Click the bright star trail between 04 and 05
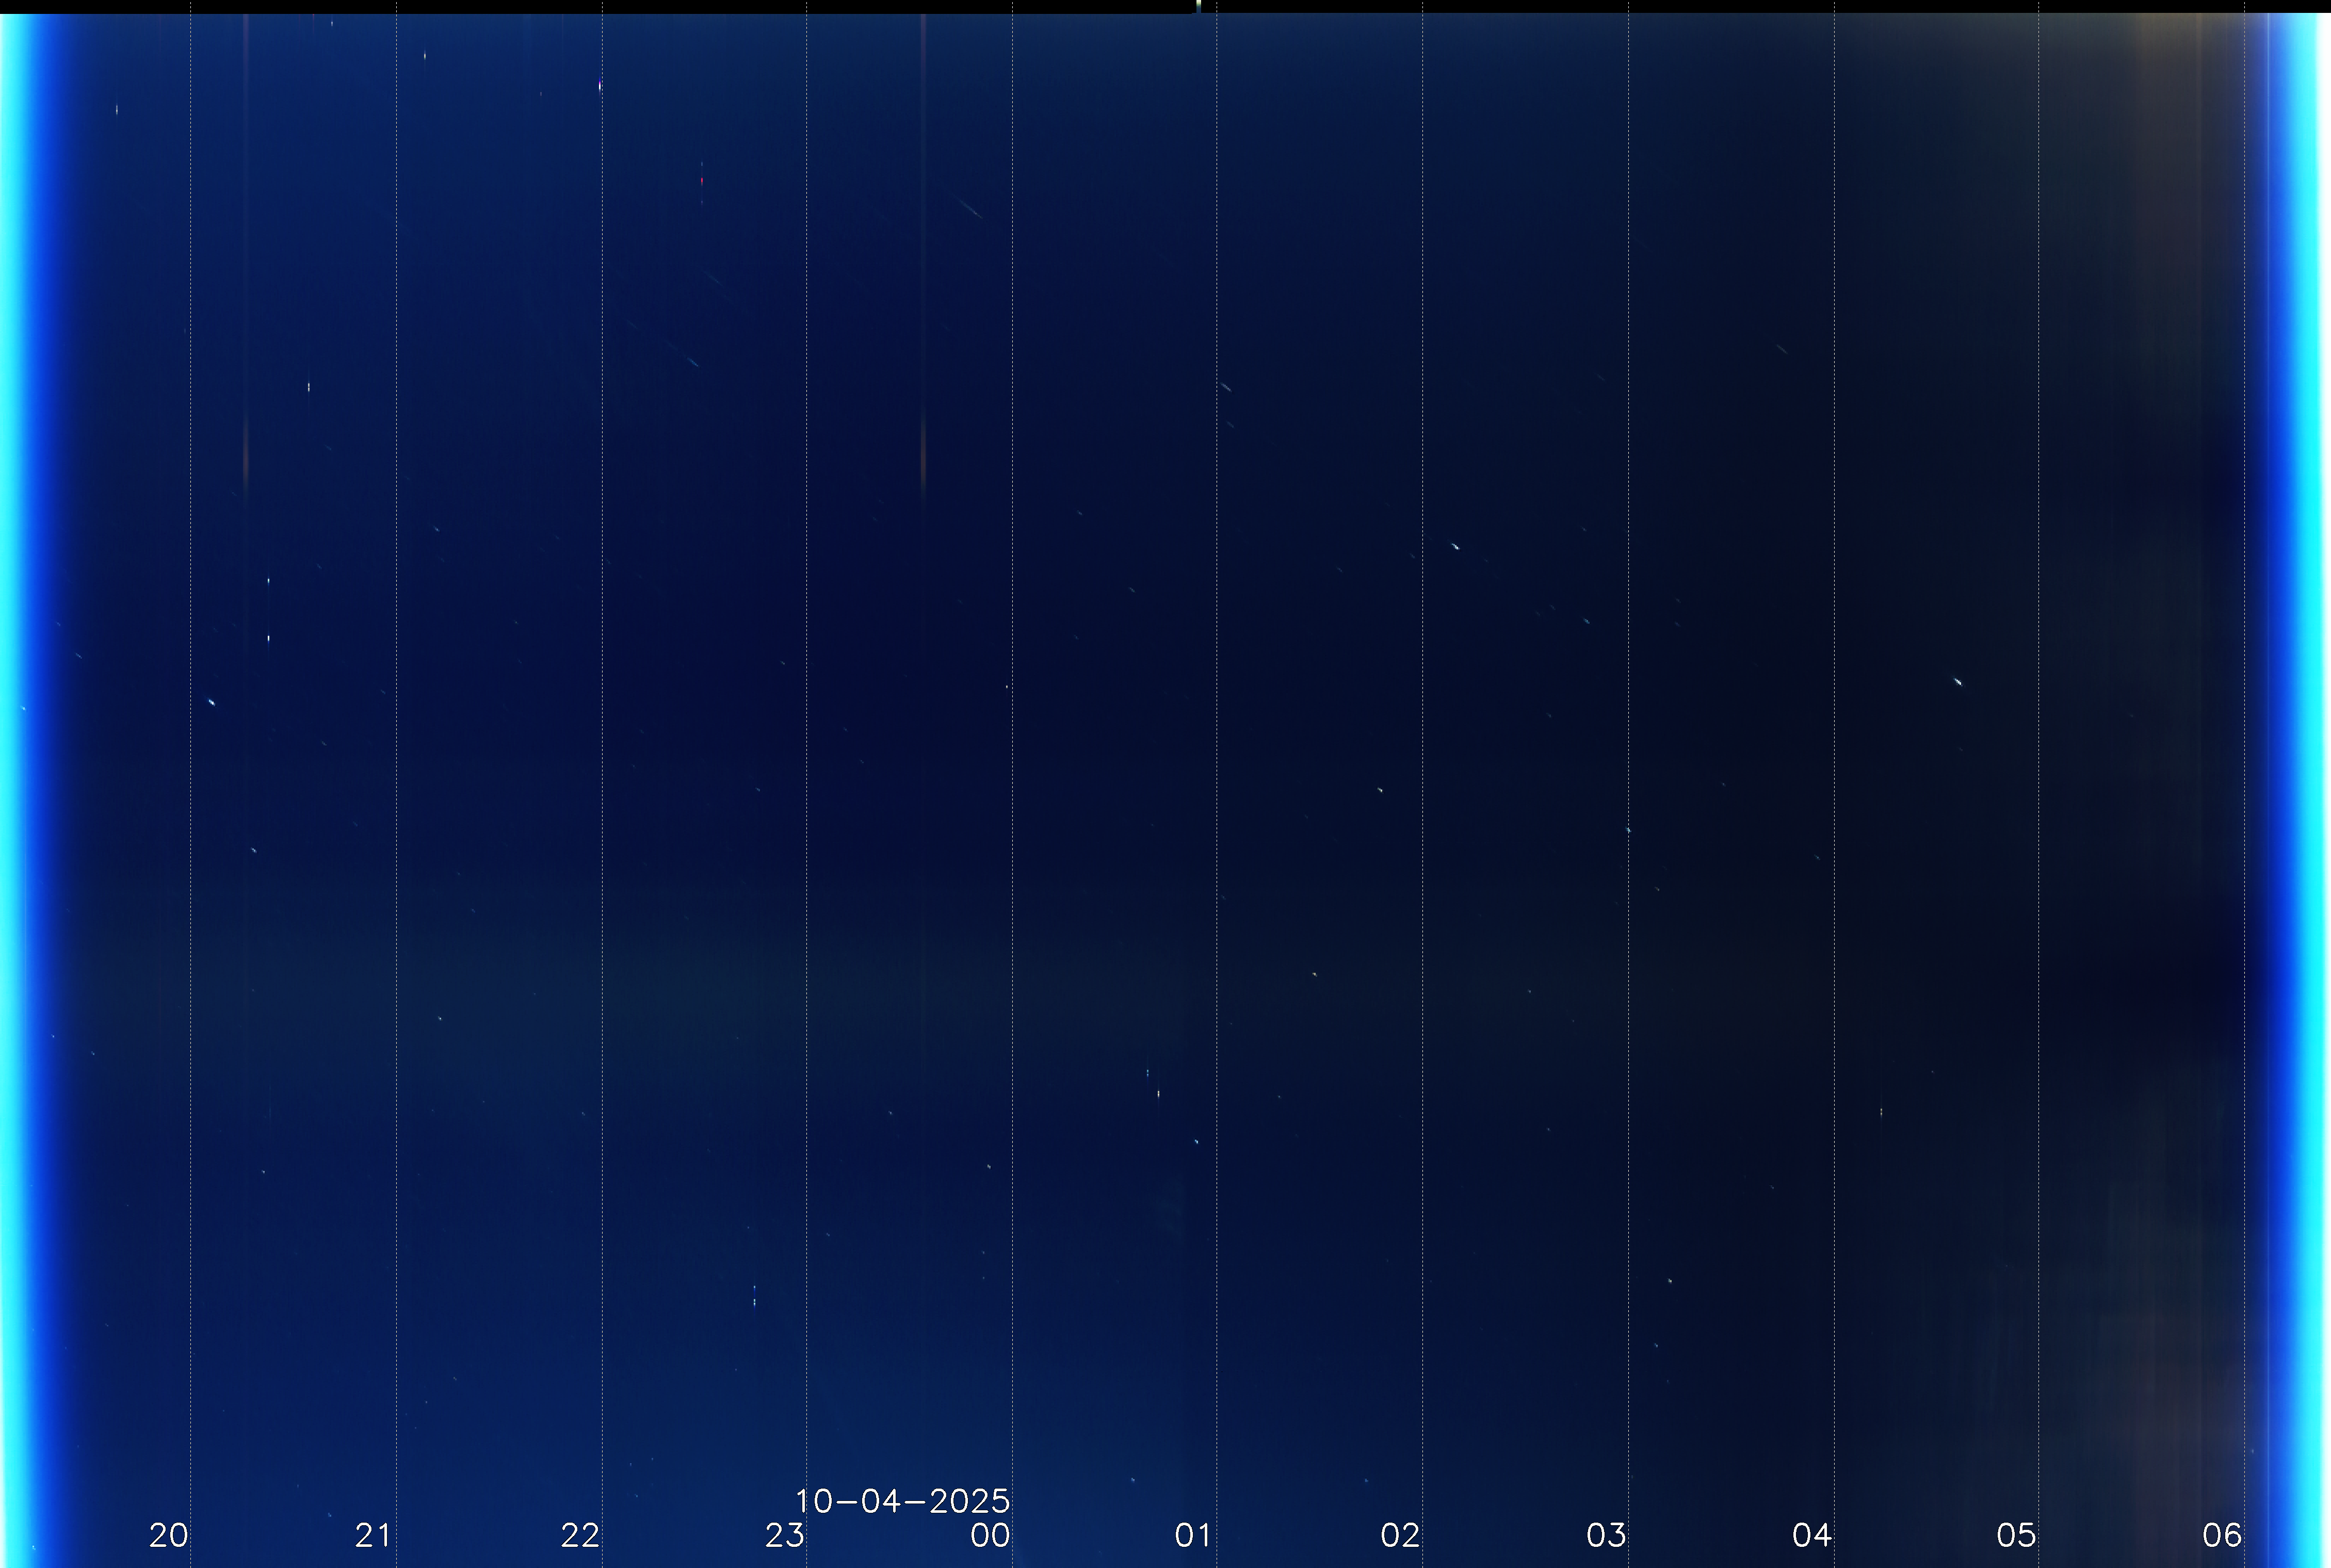 (1958, 682)
